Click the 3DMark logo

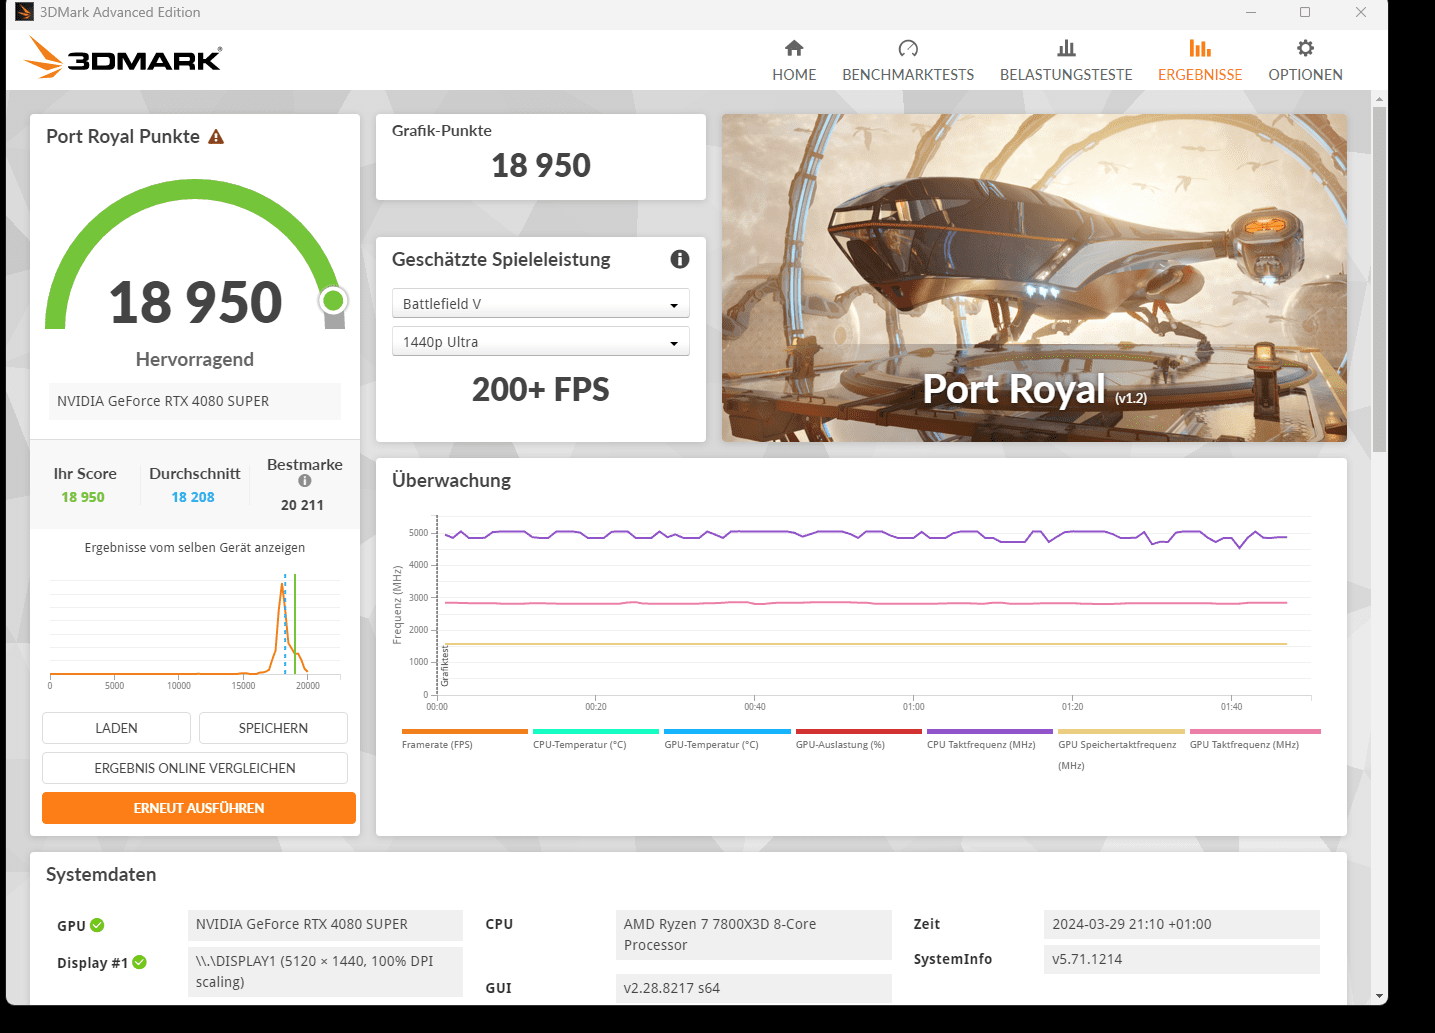pos(123,58)
